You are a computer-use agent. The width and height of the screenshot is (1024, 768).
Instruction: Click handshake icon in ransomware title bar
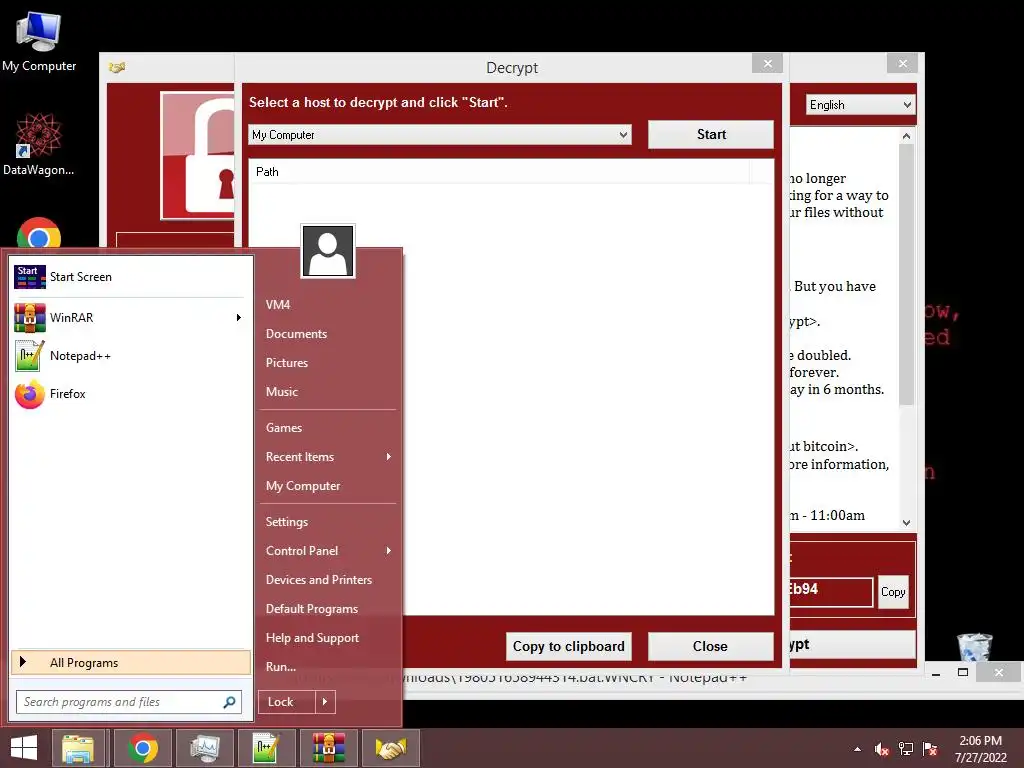[117, 67]
